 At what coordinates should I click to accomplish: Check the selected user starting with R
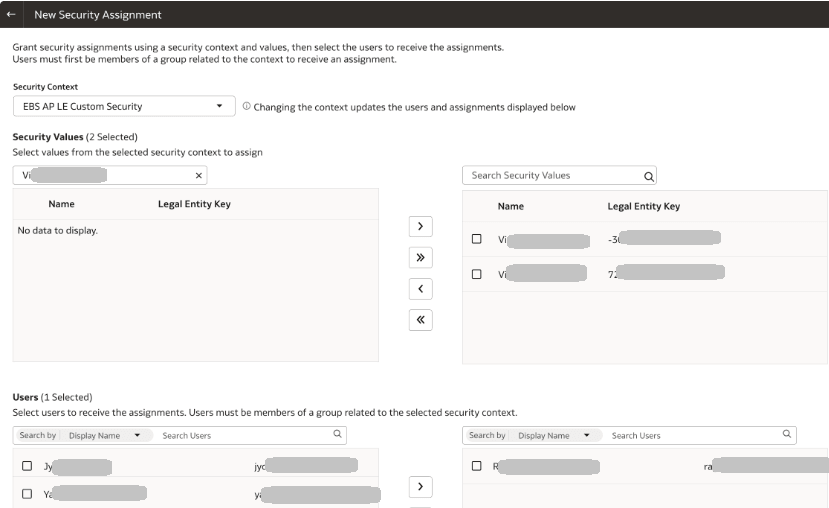476,466
